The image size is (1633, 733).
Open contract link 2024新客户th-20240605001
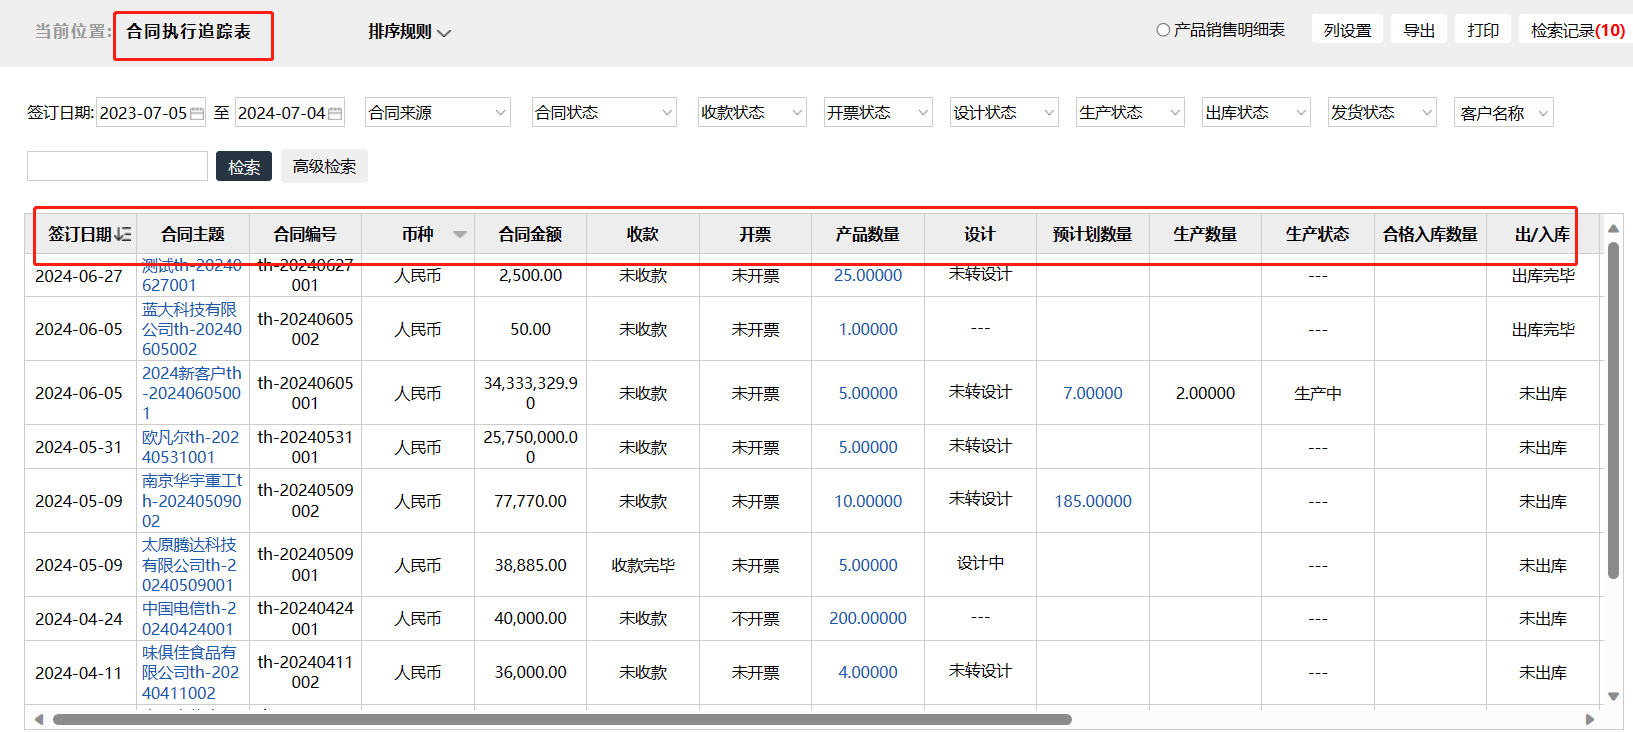tap(192, 393)
